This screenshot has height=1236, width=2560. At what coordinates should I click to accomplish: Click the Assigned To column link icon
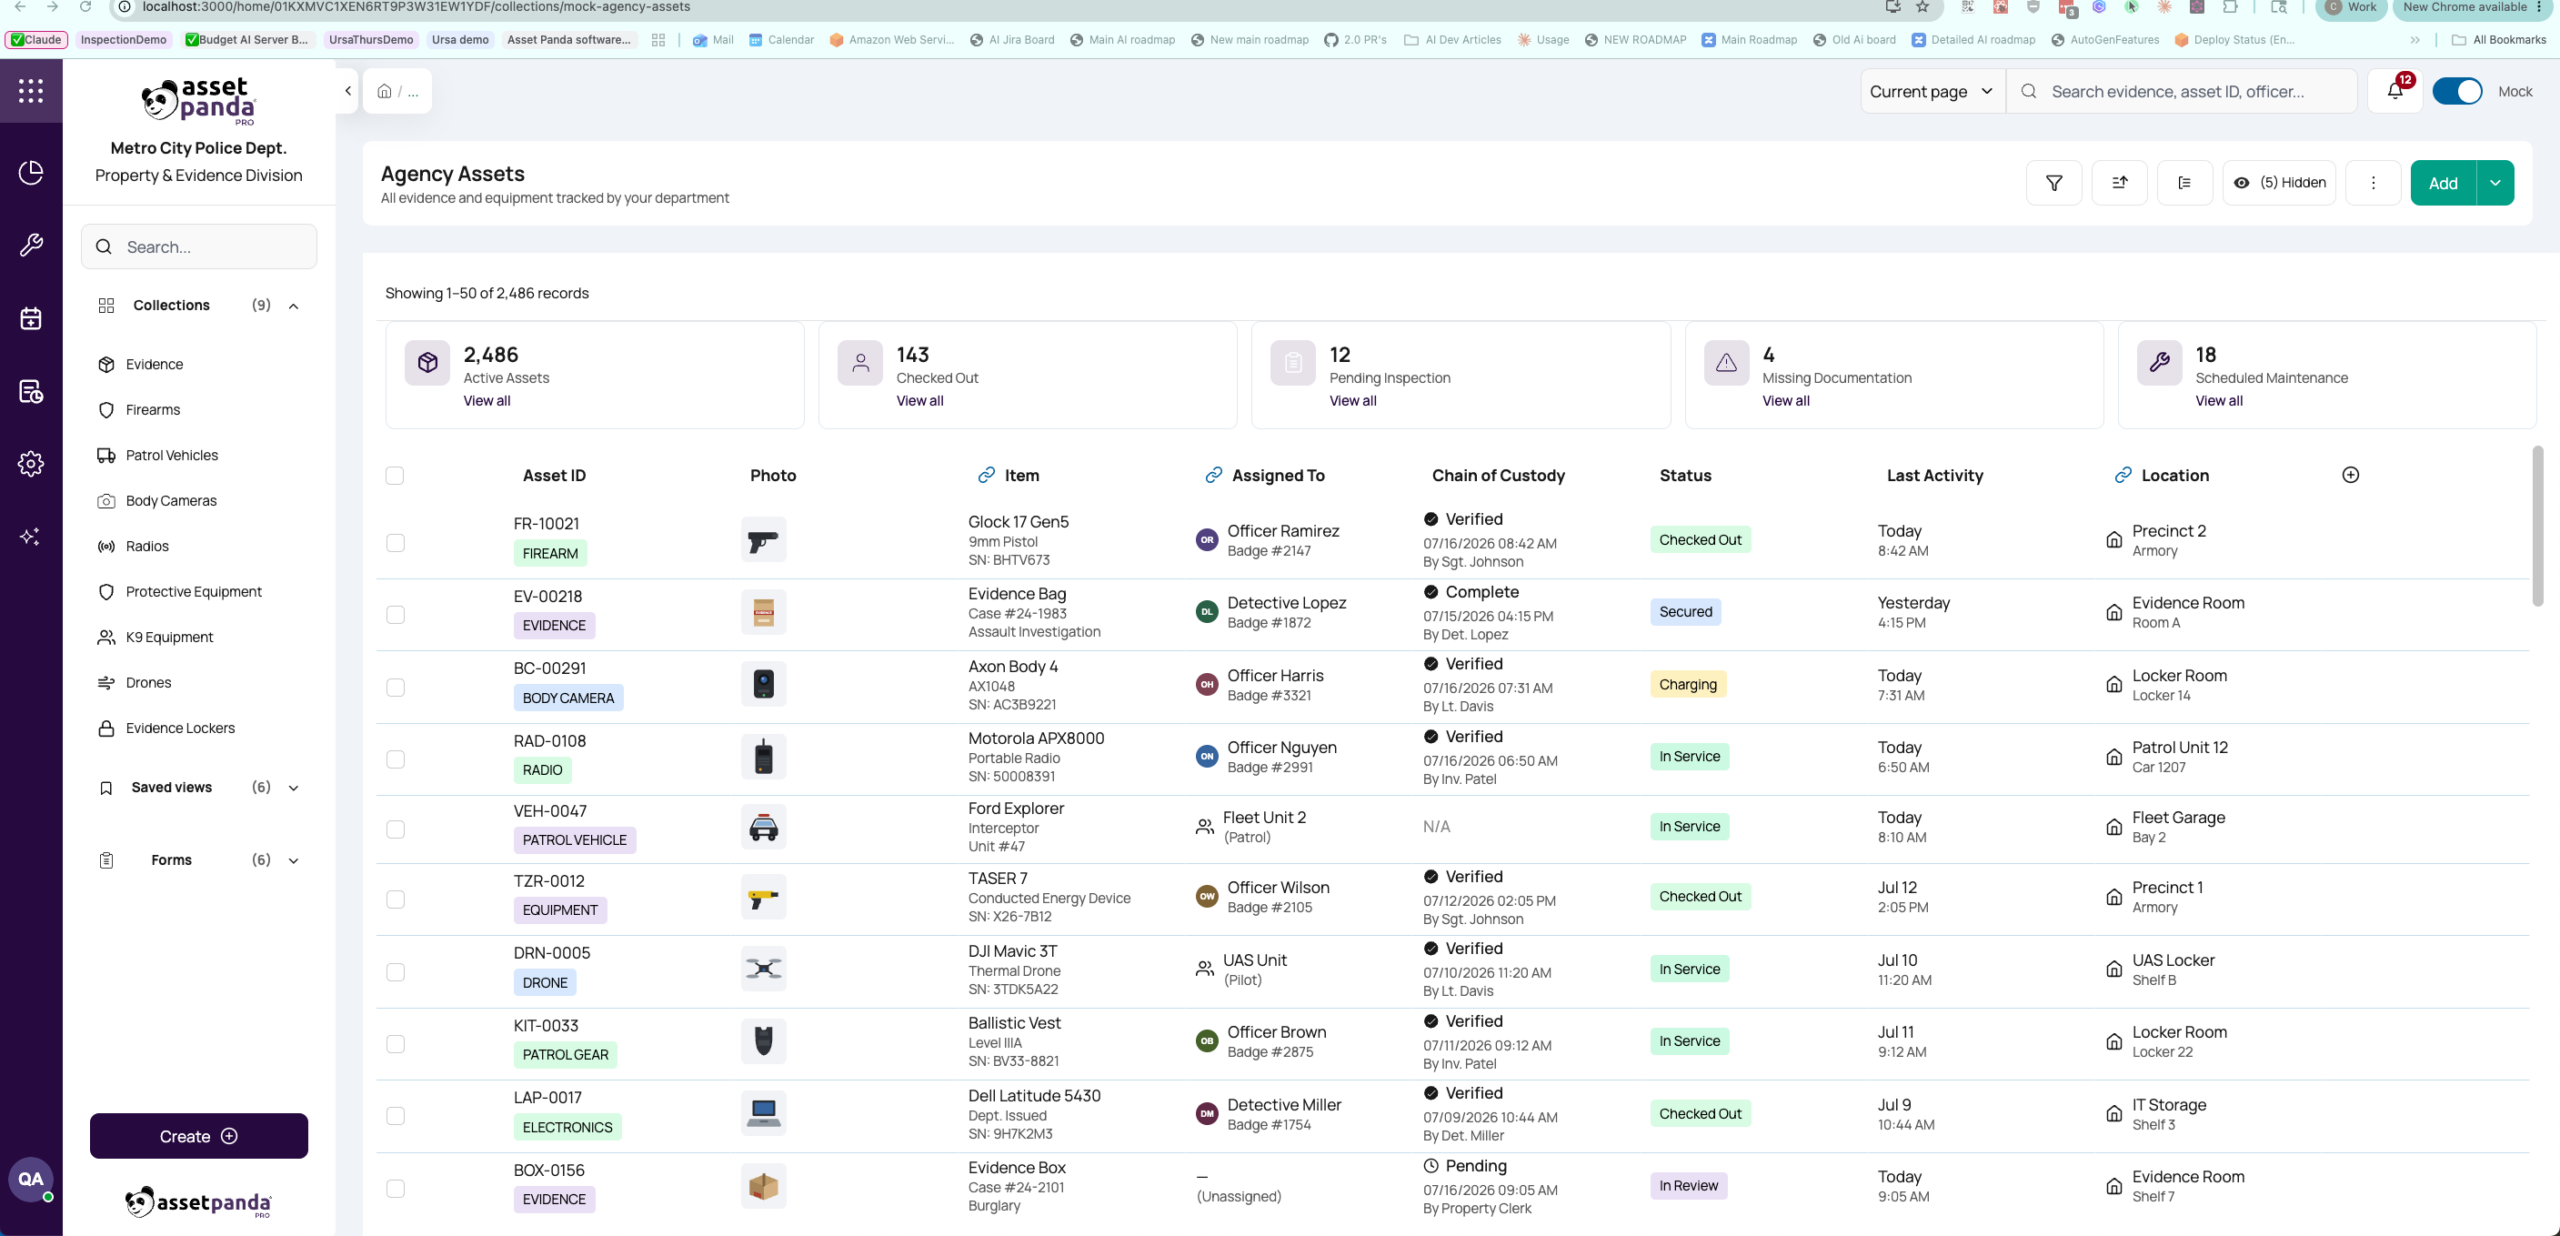(1214, 475)
